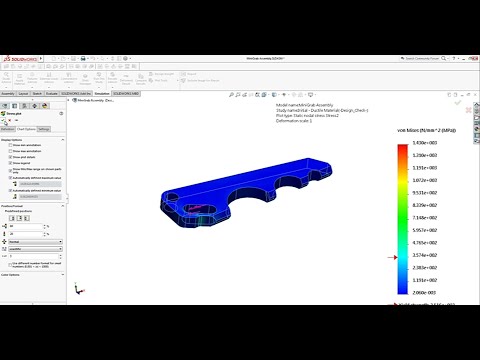This screenshot has width=480, height=360.
Task: Click the SOLIDWORKS logo
Action: 20,59
